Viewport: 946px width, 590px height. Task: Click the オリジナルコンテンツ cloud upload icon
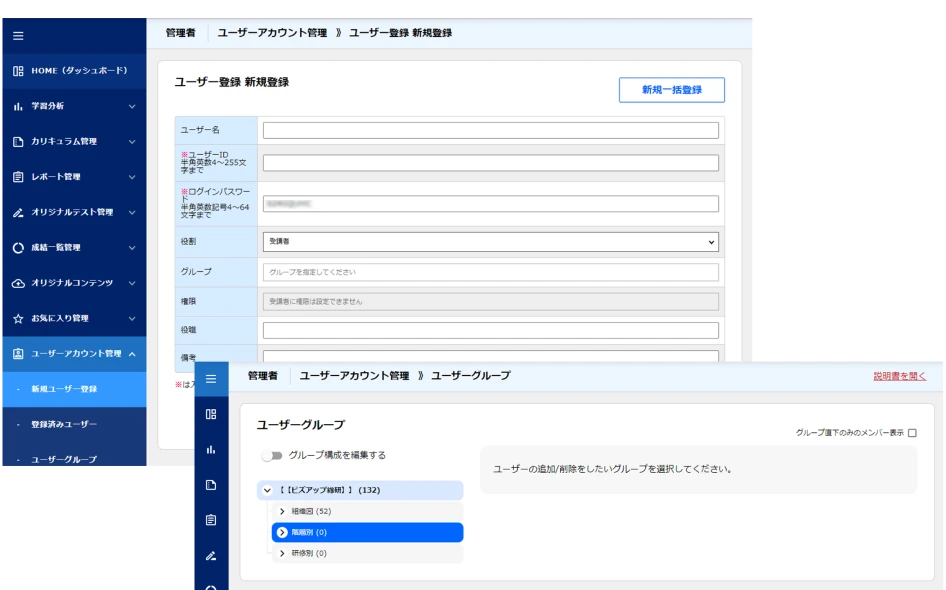tap(18, 283)
